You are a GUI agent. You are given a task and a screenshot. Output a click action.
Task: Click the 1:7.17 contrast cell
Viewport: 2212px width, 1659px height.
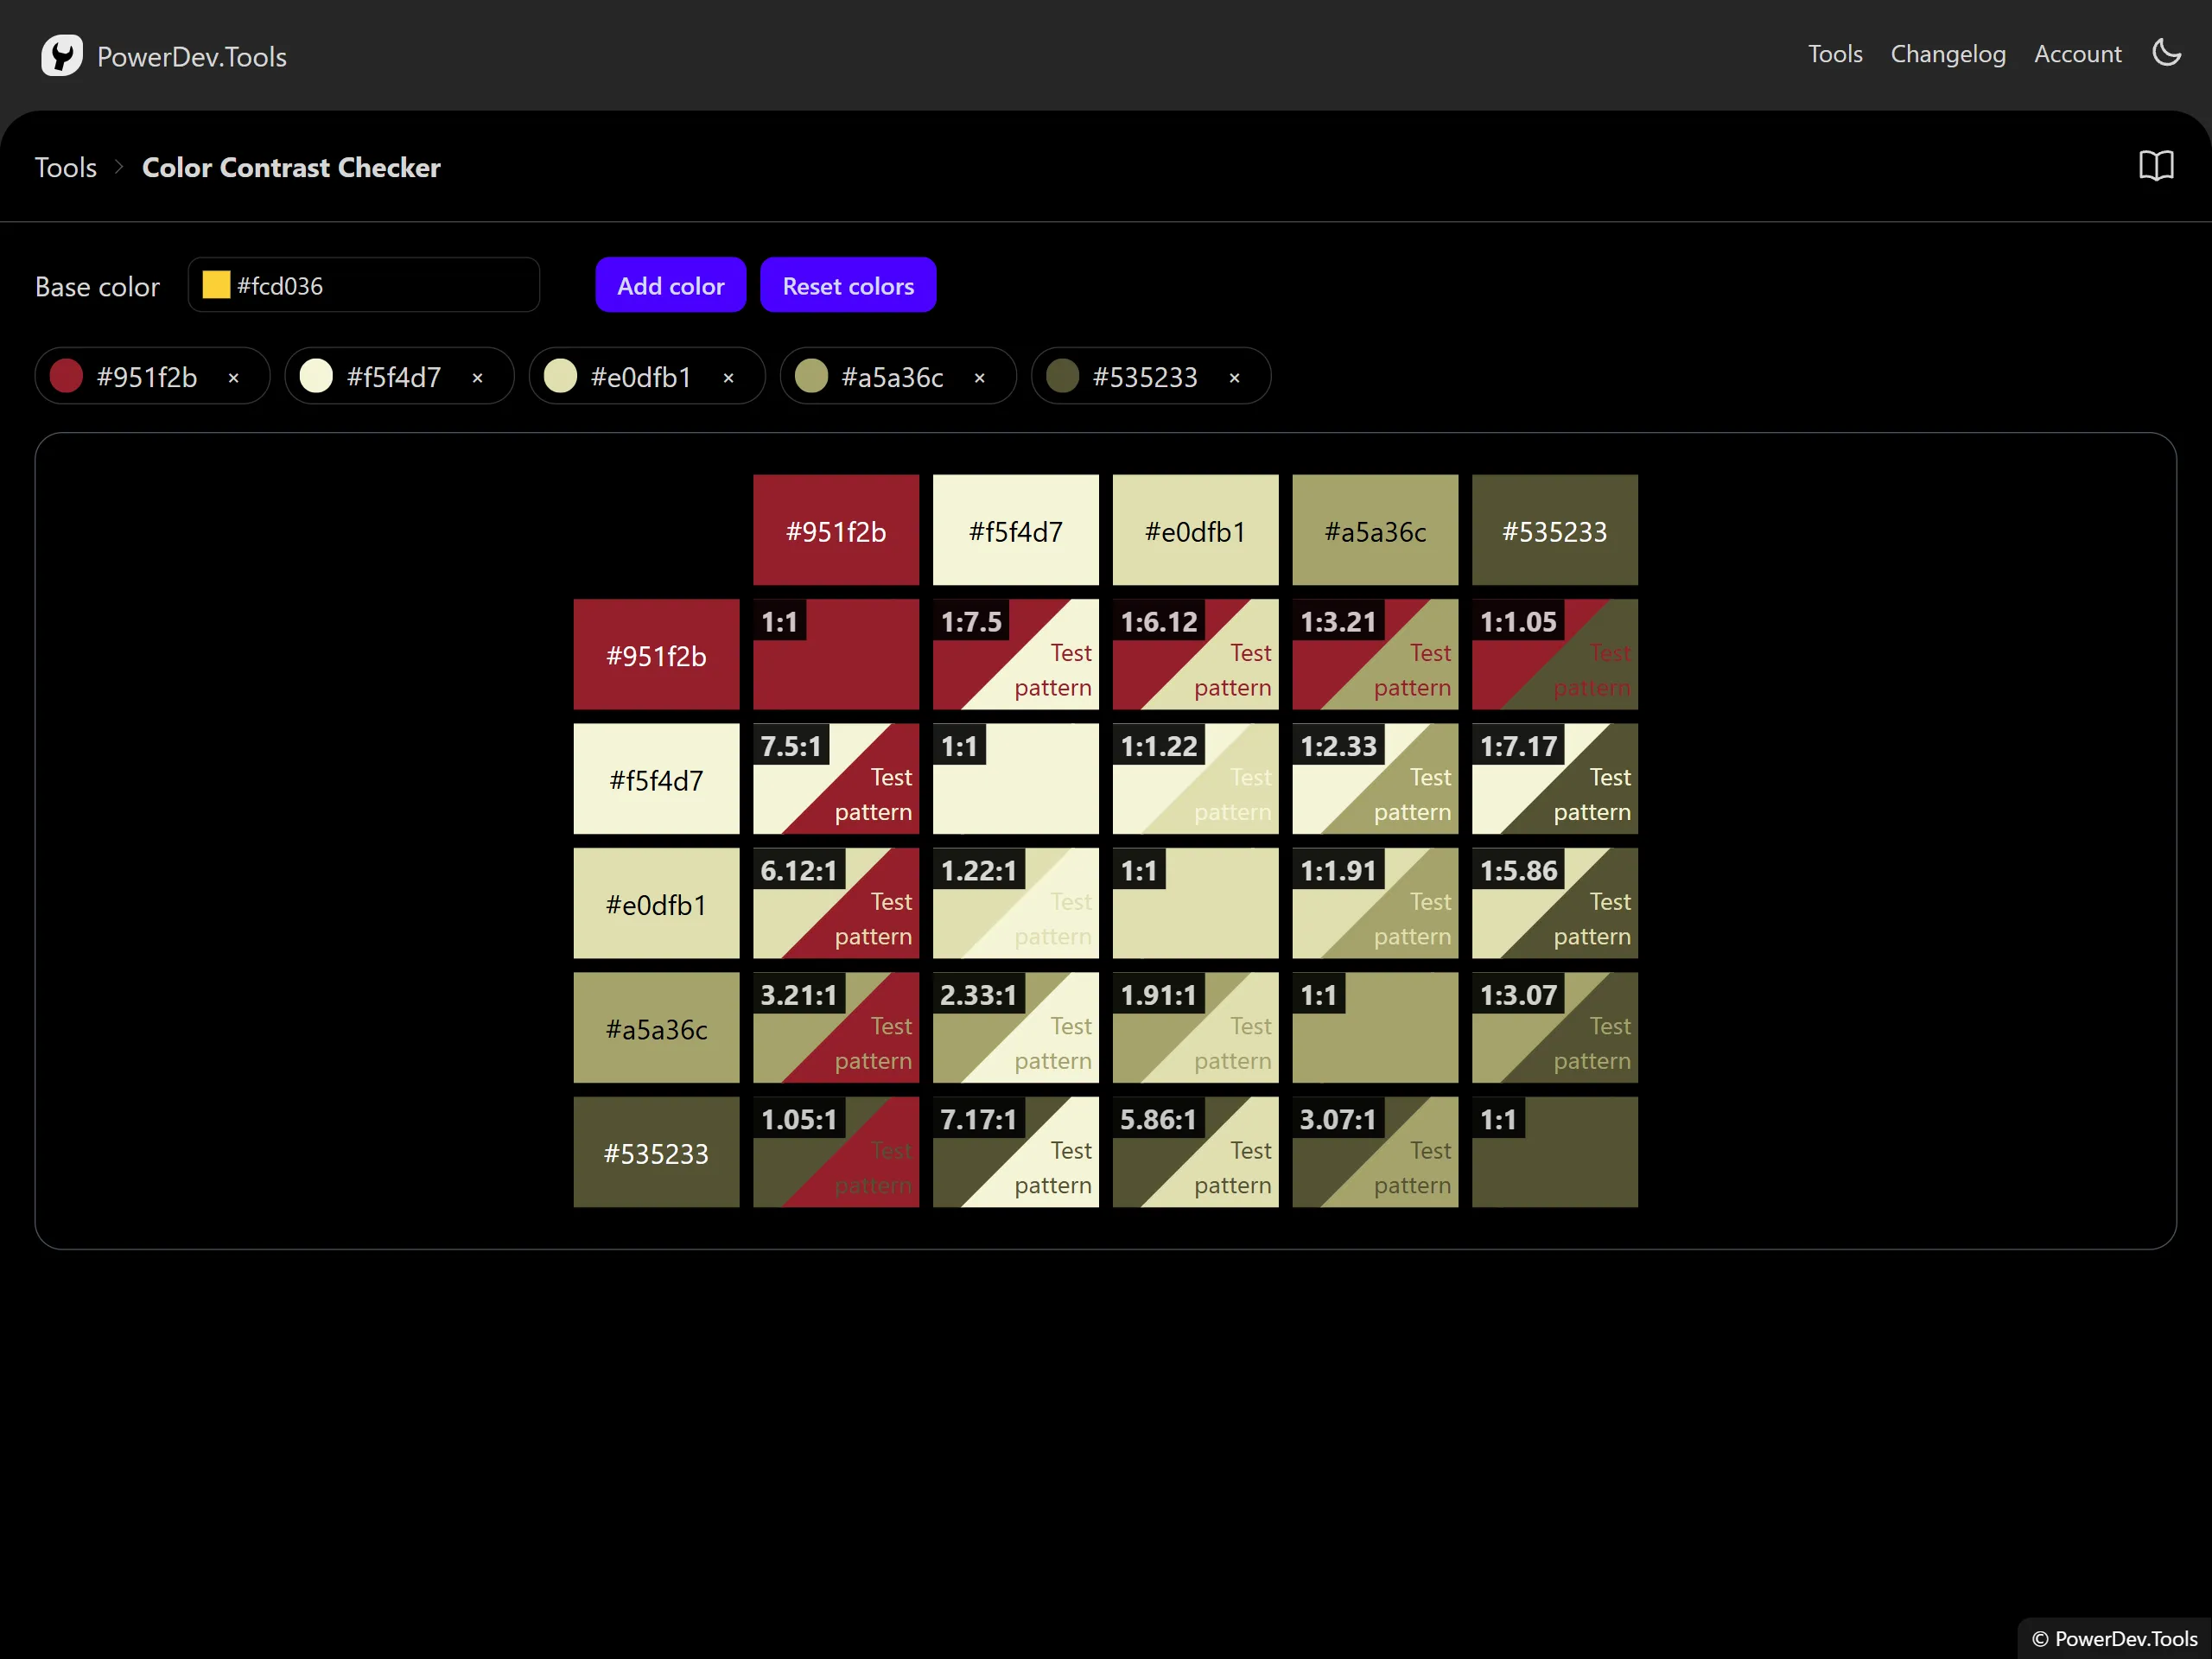1555,779
